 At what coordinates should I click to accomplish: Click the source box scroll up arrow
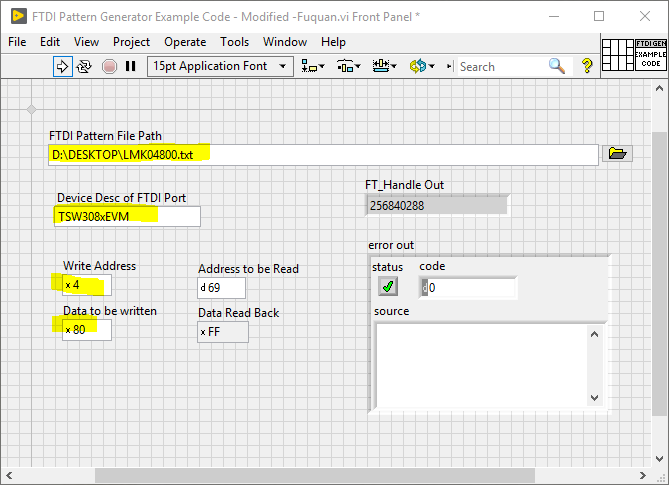point(594,334)
